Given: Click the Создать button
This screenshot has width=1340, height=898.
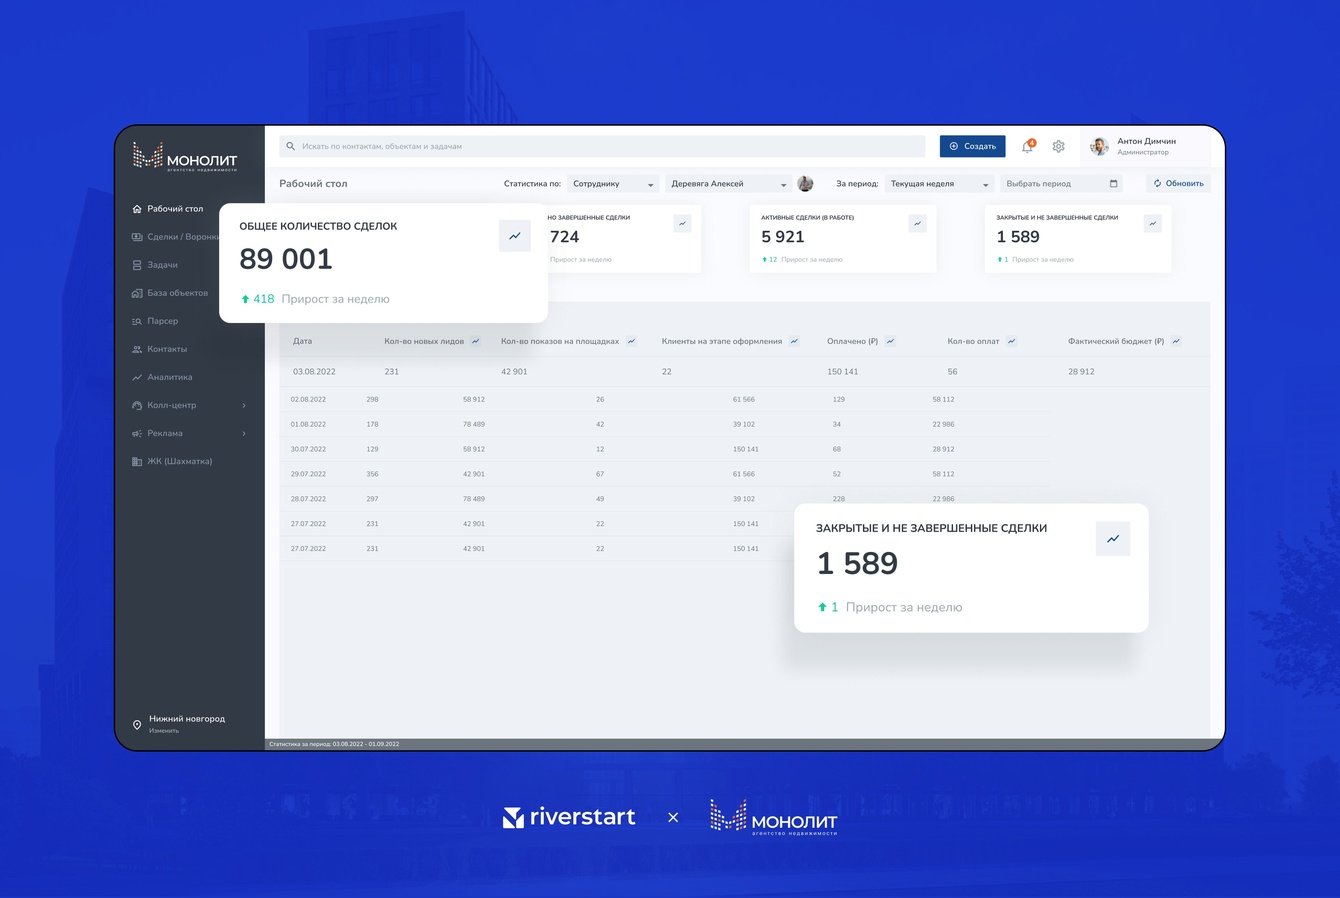Looking at the screenshot, I should pyautogui.click(x=972, y=146).
